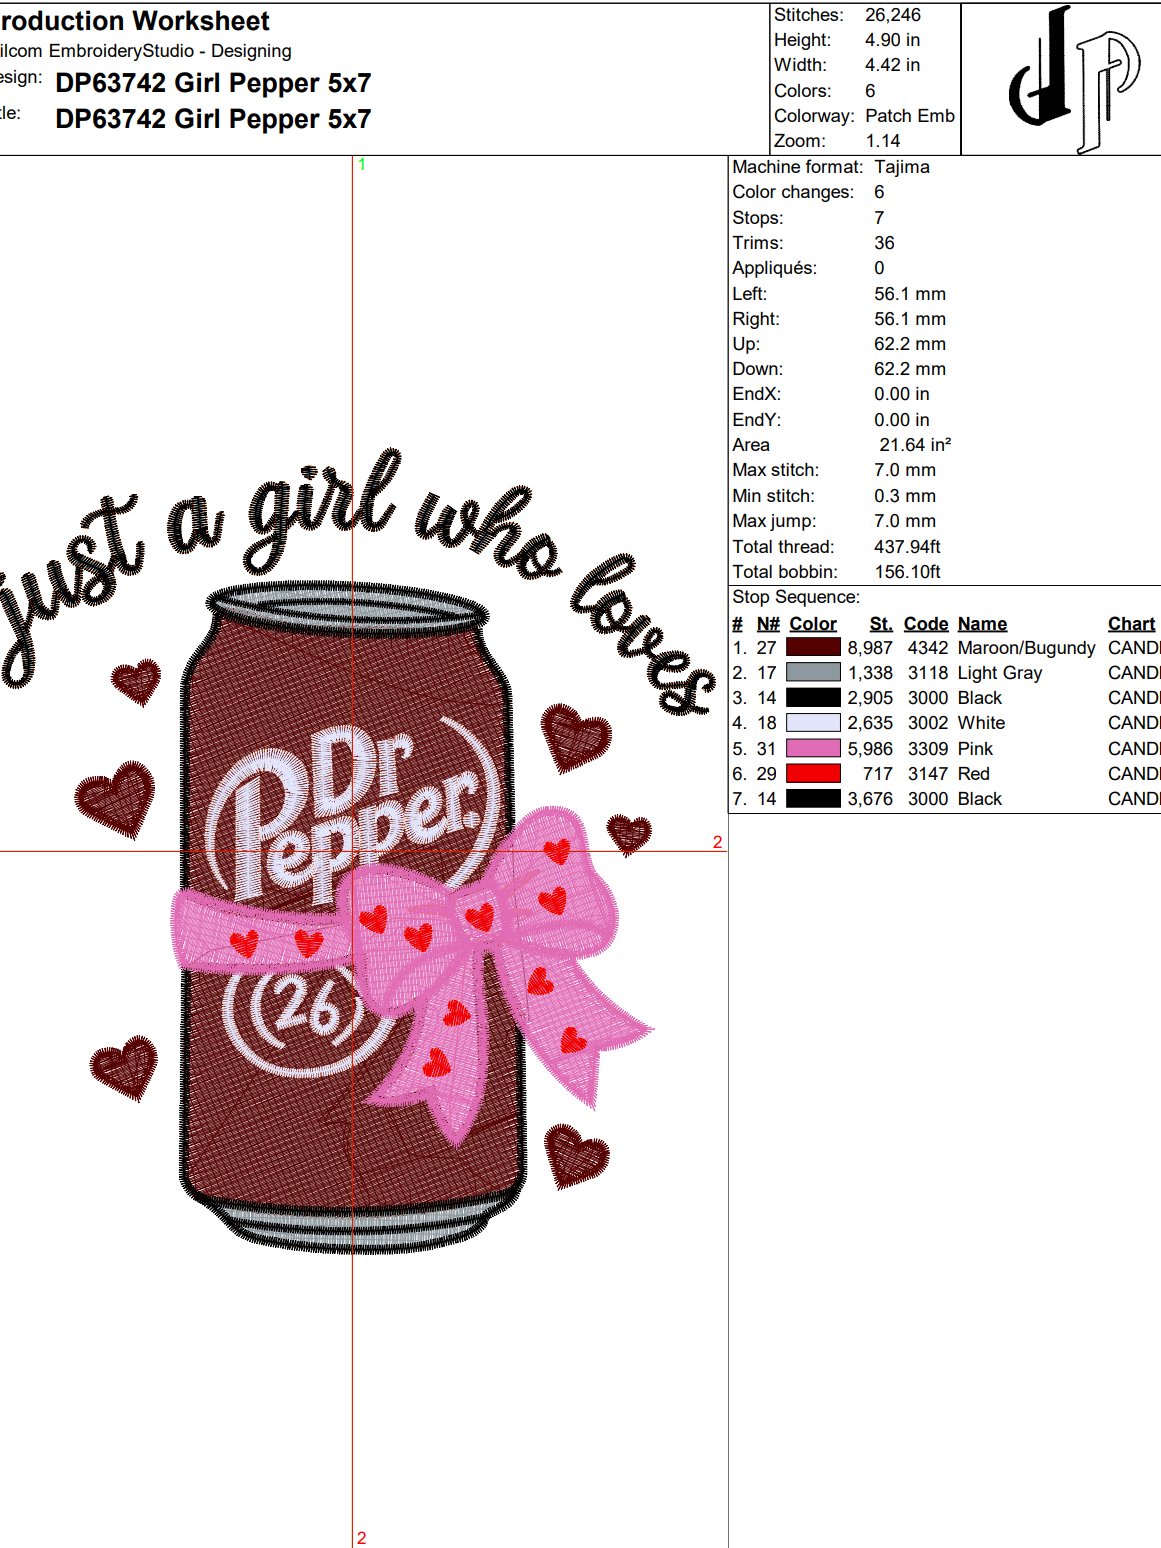Click the Pink color swatch

pos(813,748)
